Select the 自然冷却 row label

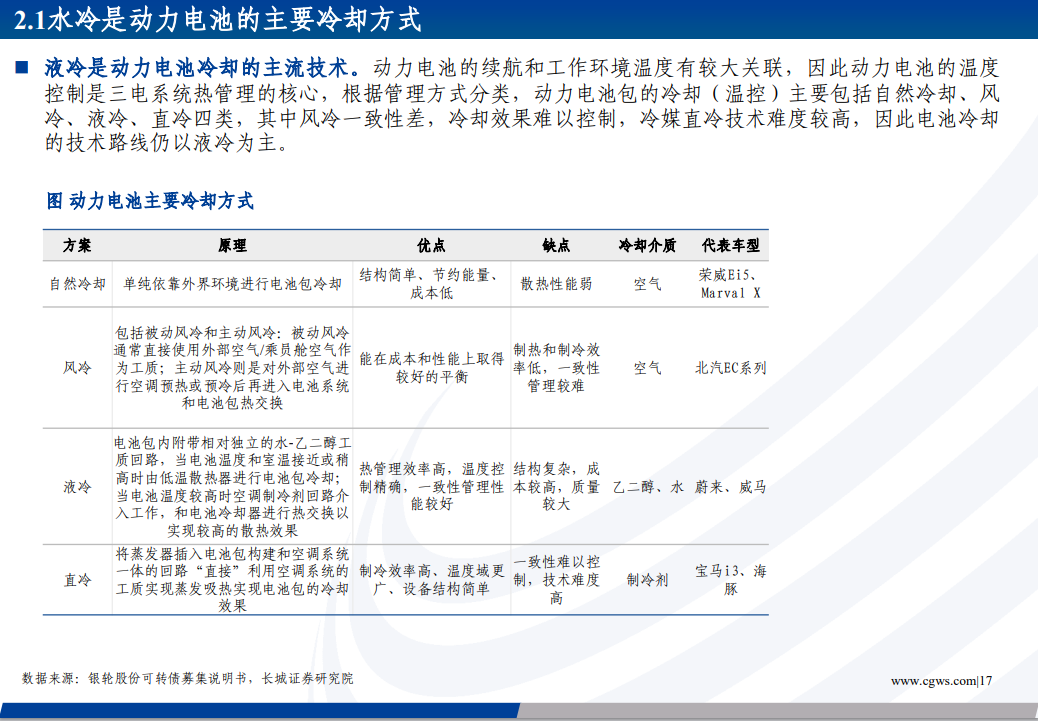click(x=77, y=284)
